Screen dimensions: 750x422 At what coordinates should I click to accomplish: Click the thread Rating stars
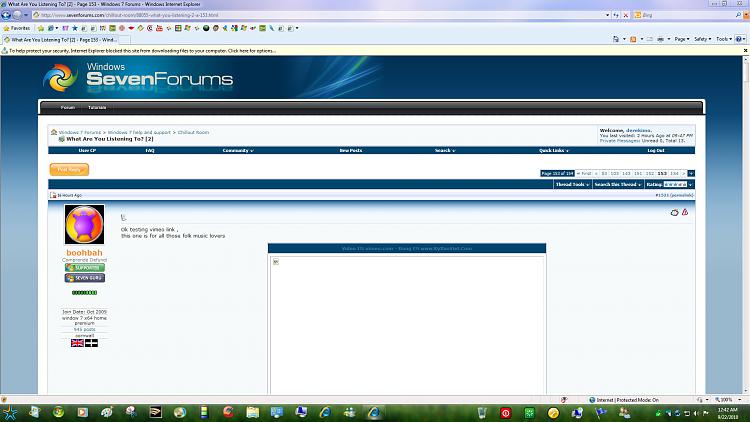point(675,185)
